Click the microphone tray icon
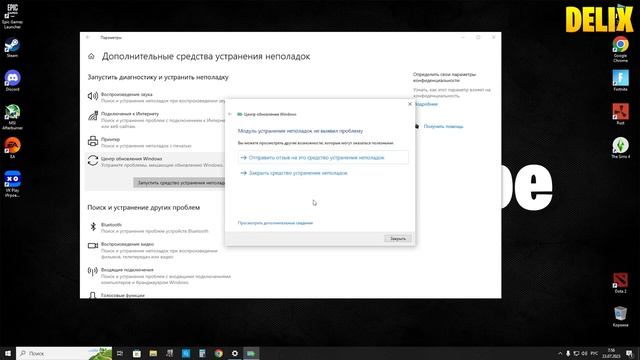 568,353
